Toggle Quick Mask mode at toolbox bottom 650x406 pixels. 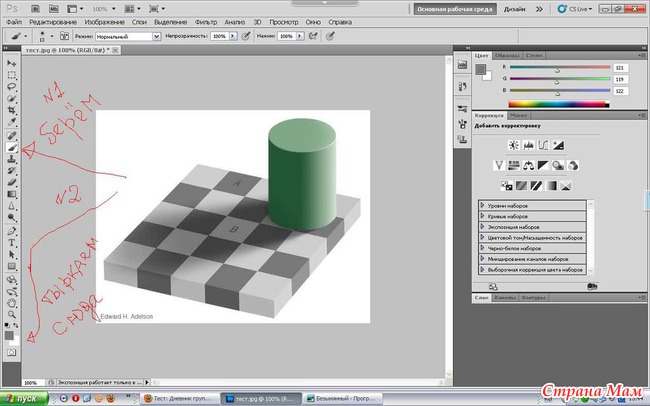coord(12,353)
